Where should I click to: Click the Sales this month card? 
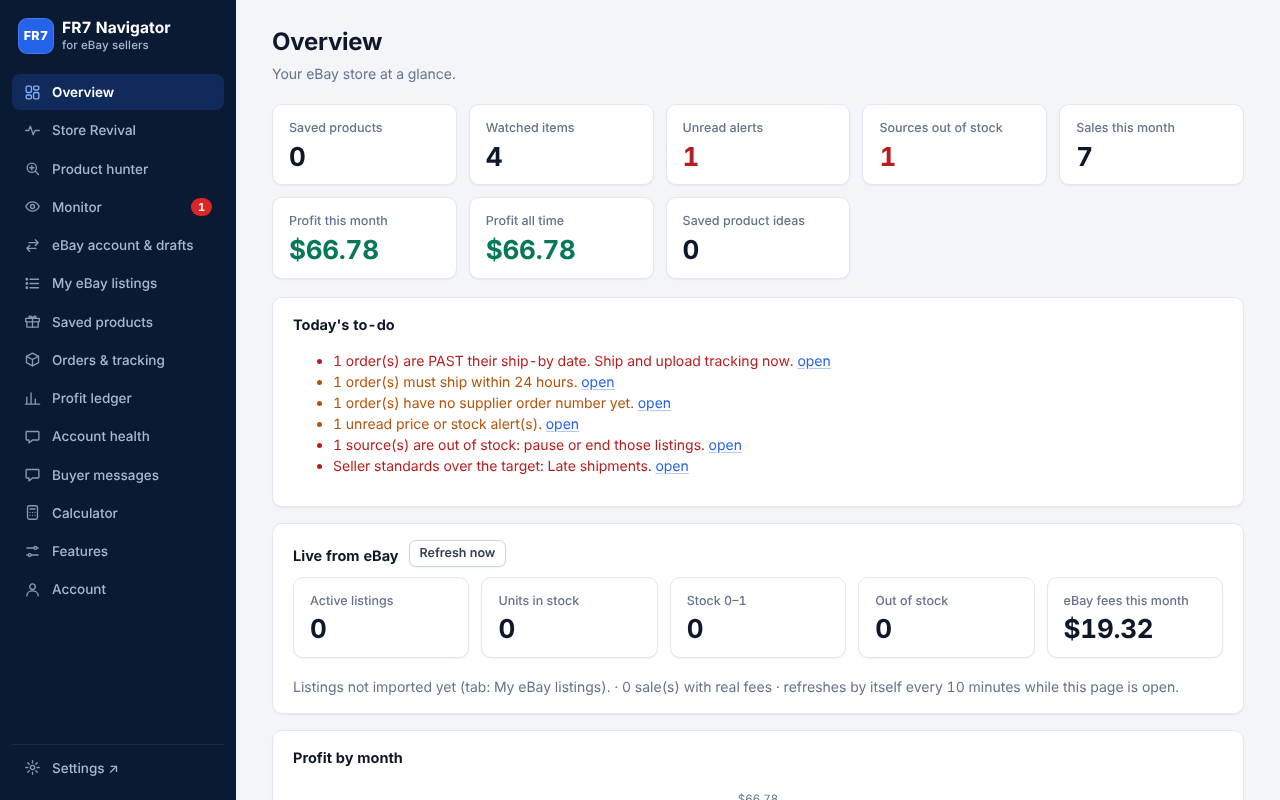1151,145
